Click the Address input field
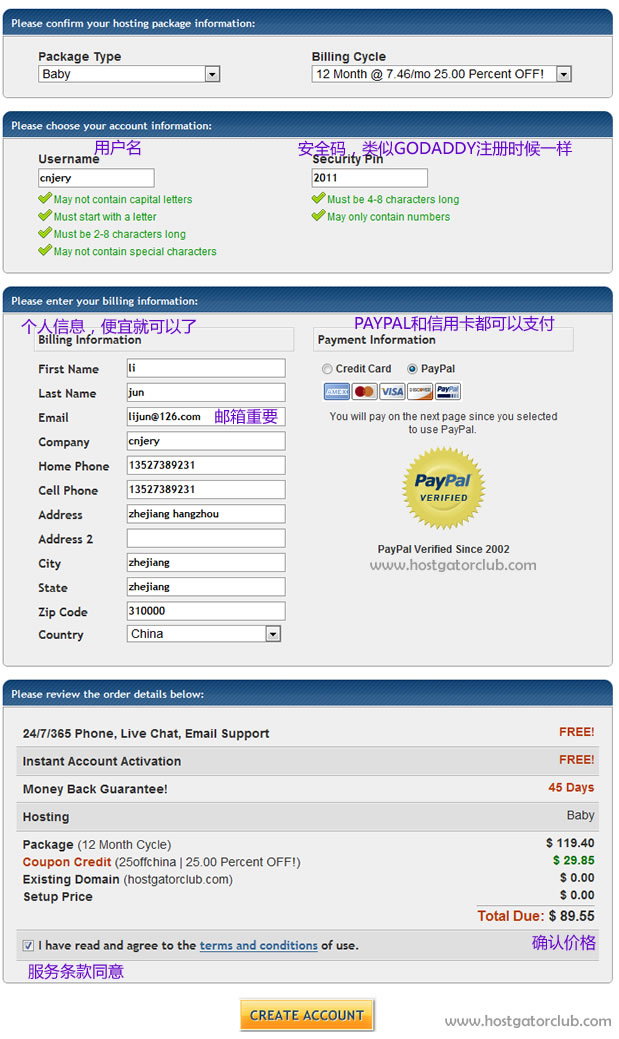This screenshot has height=1039, width=619. (206, 514)
